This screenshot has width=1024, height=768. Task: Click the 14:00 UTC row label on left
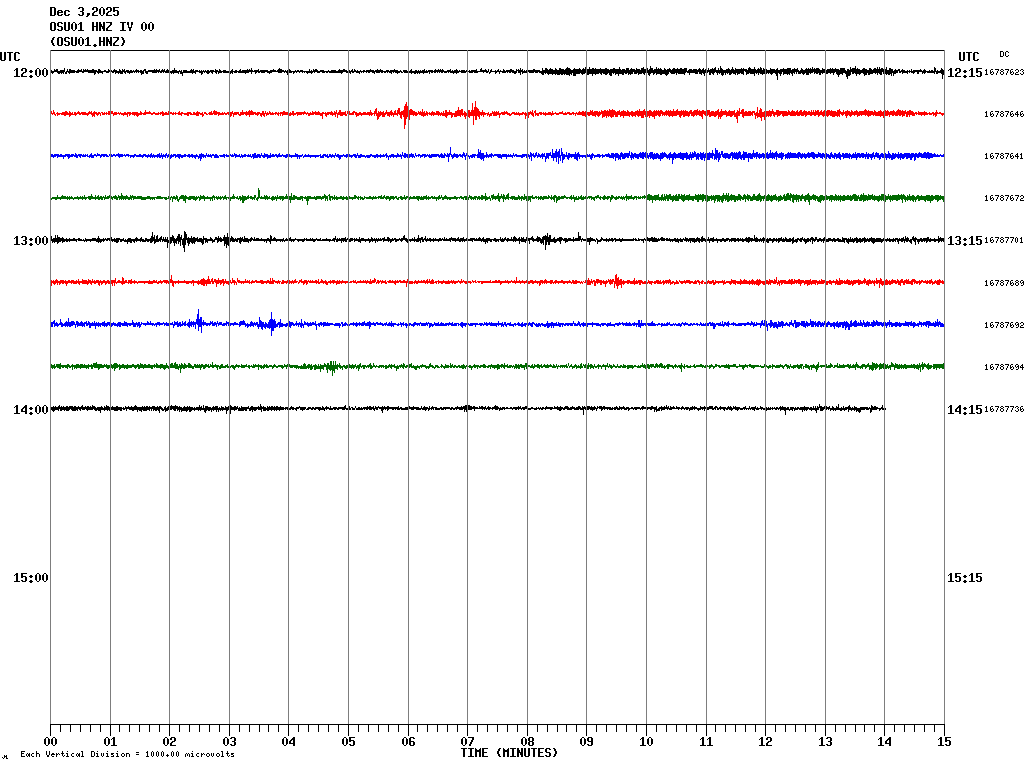tap(30, 409)
